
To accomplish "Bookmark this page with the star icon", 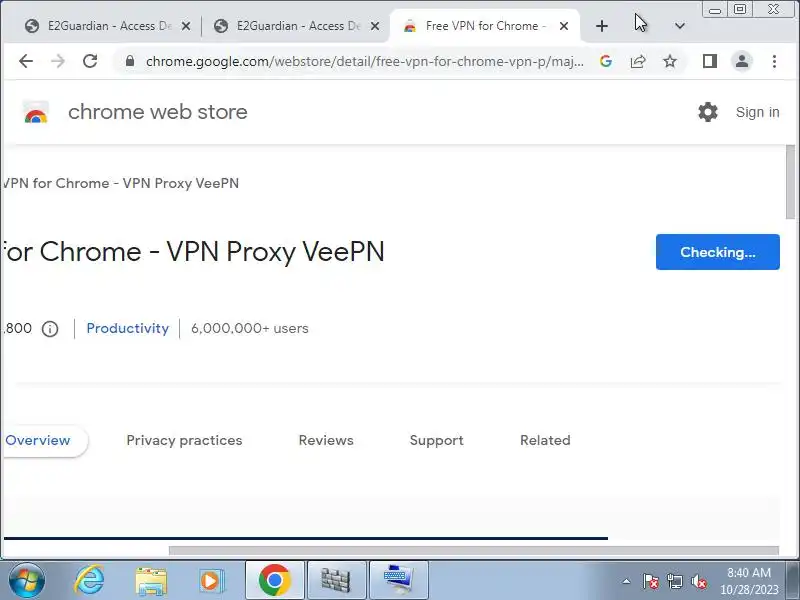I will 669,62.
